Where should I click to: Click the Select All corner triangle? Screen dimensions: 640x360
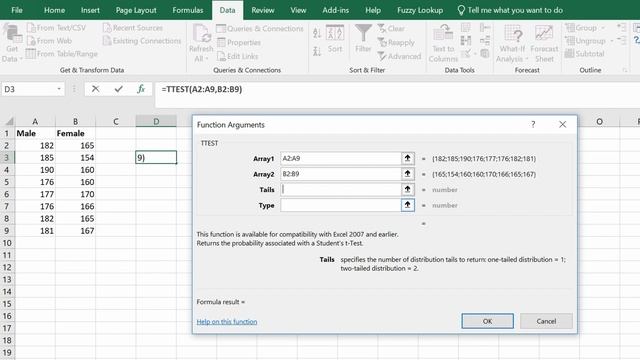8,121
